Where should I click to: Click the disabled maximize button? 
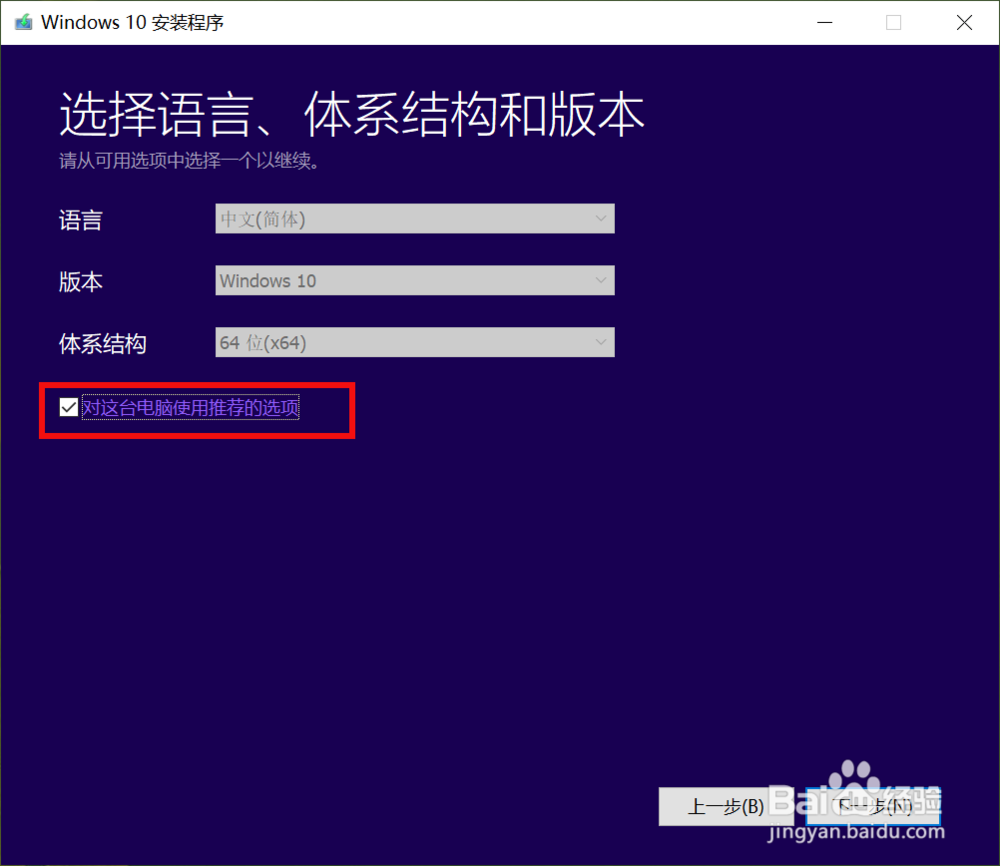pos(893,22)
